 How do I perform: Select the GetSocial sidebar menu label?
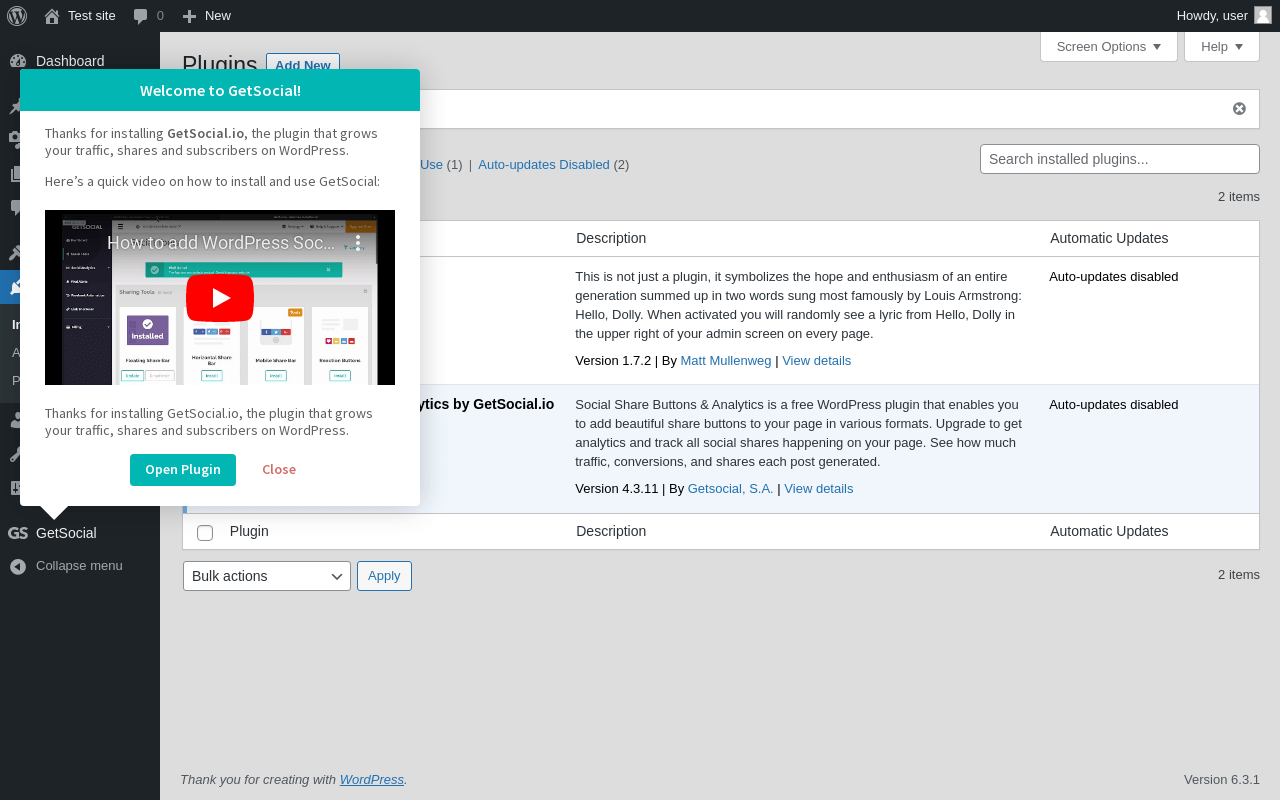pos(66,533)
